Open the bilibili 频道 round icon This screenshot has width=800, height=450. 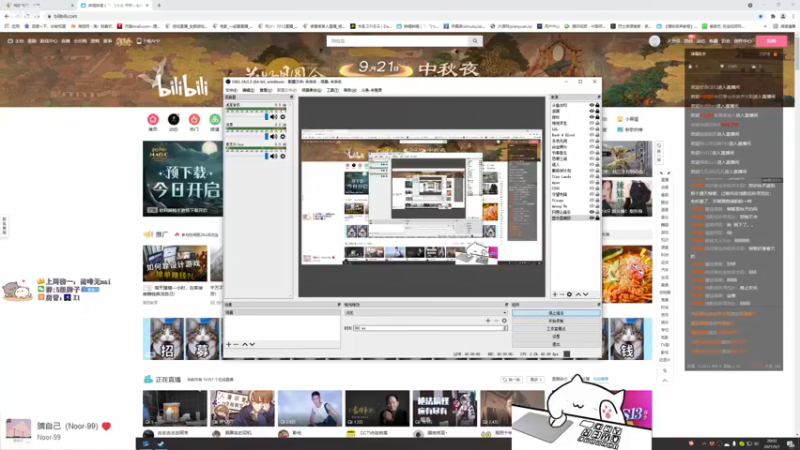215,119
